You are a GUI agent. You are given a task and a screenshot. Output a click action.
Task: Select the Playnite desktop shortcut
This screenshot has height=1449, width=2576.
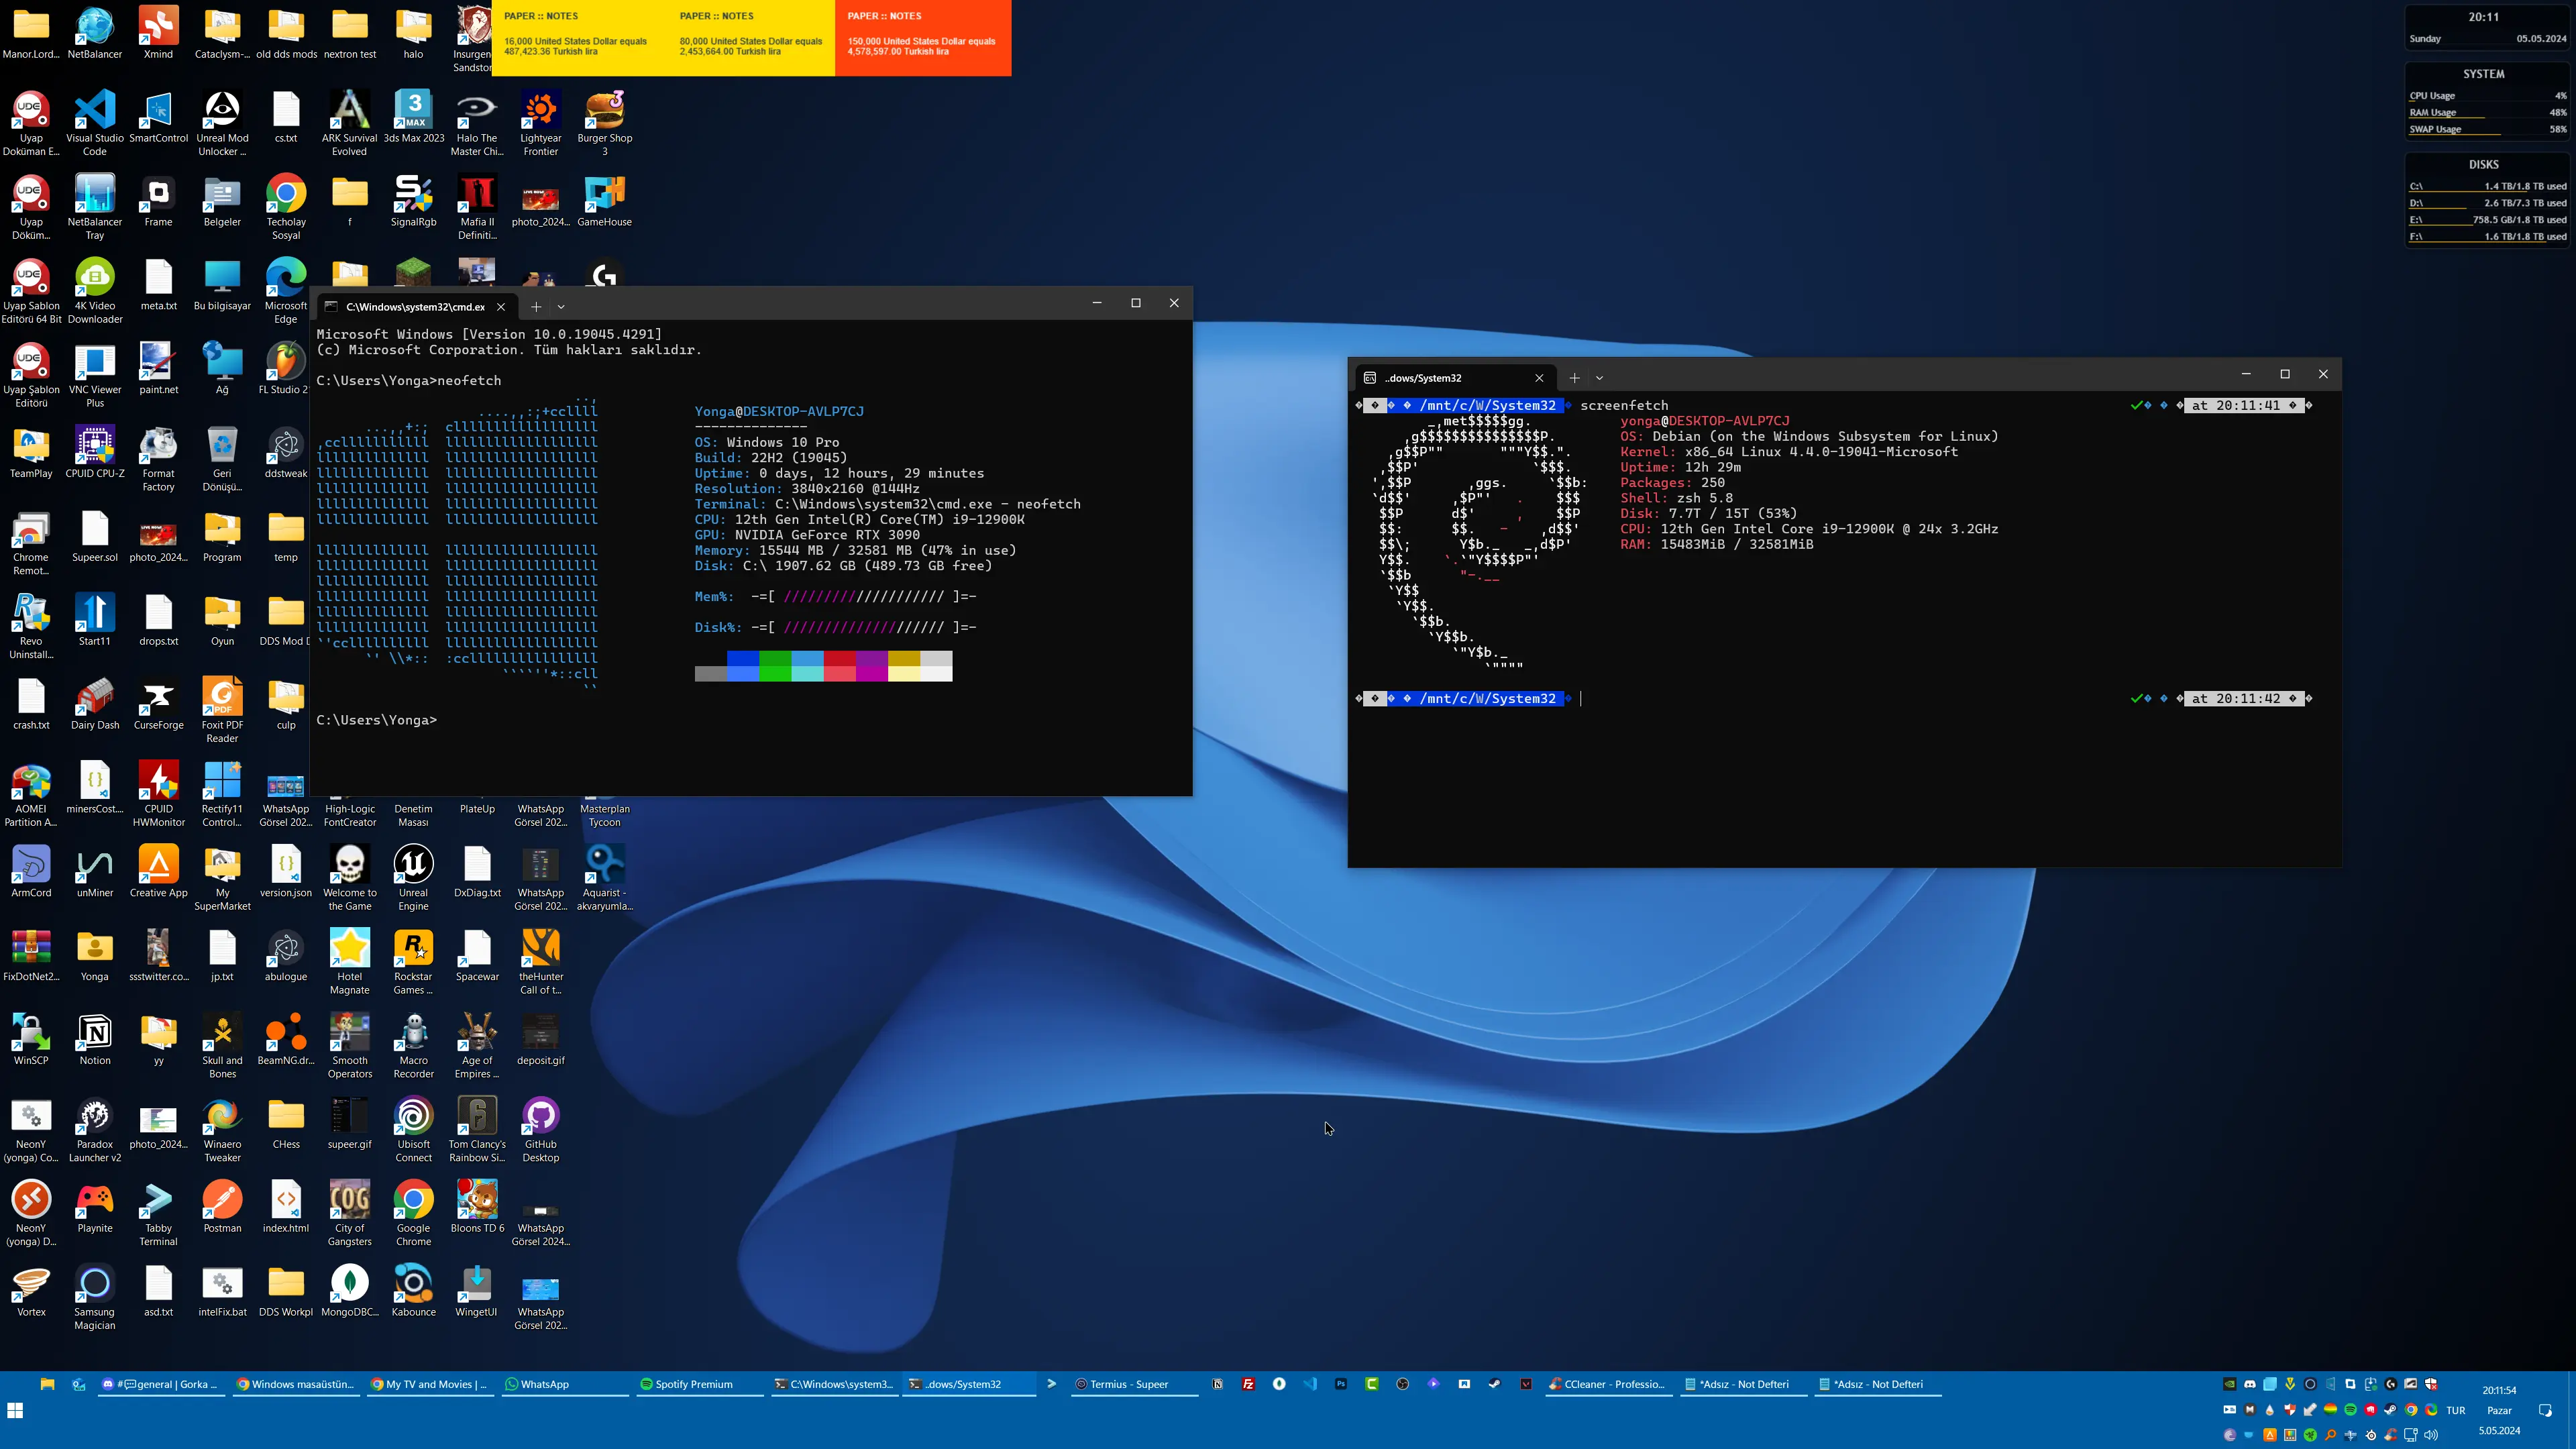click(95, 1207)
